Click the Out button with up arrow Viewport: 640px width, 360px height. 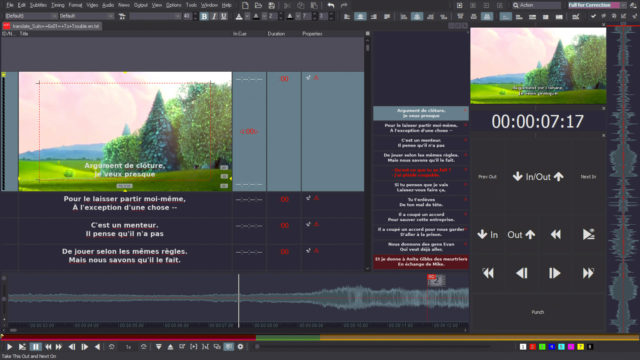point(521,235)
